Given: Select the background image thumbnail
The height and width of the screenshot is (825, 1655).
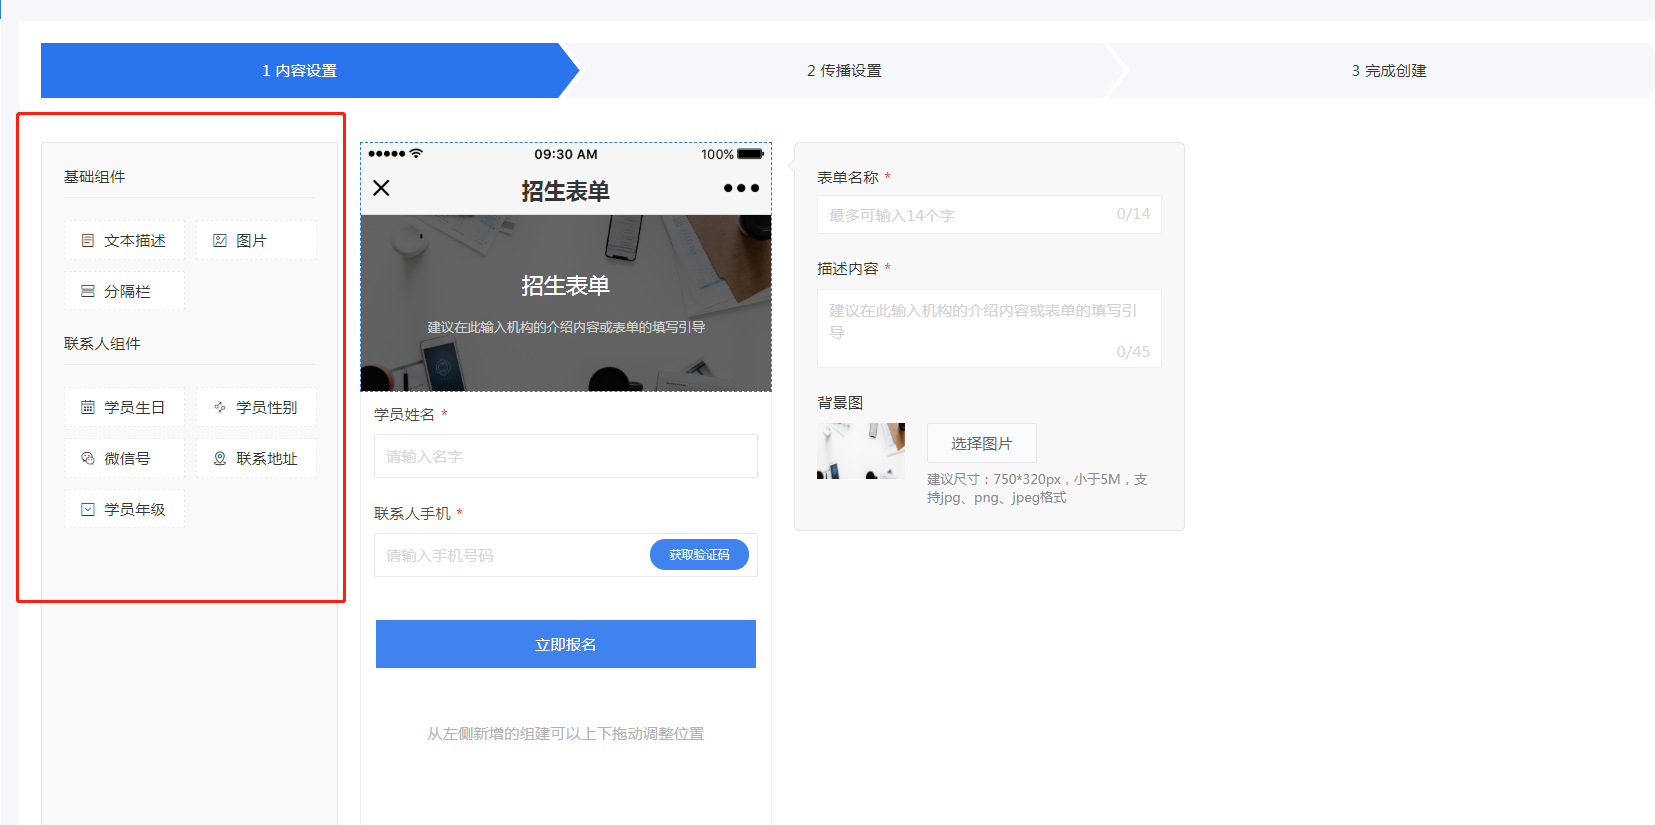Looking at the screenshot, I should pos(861,451).
